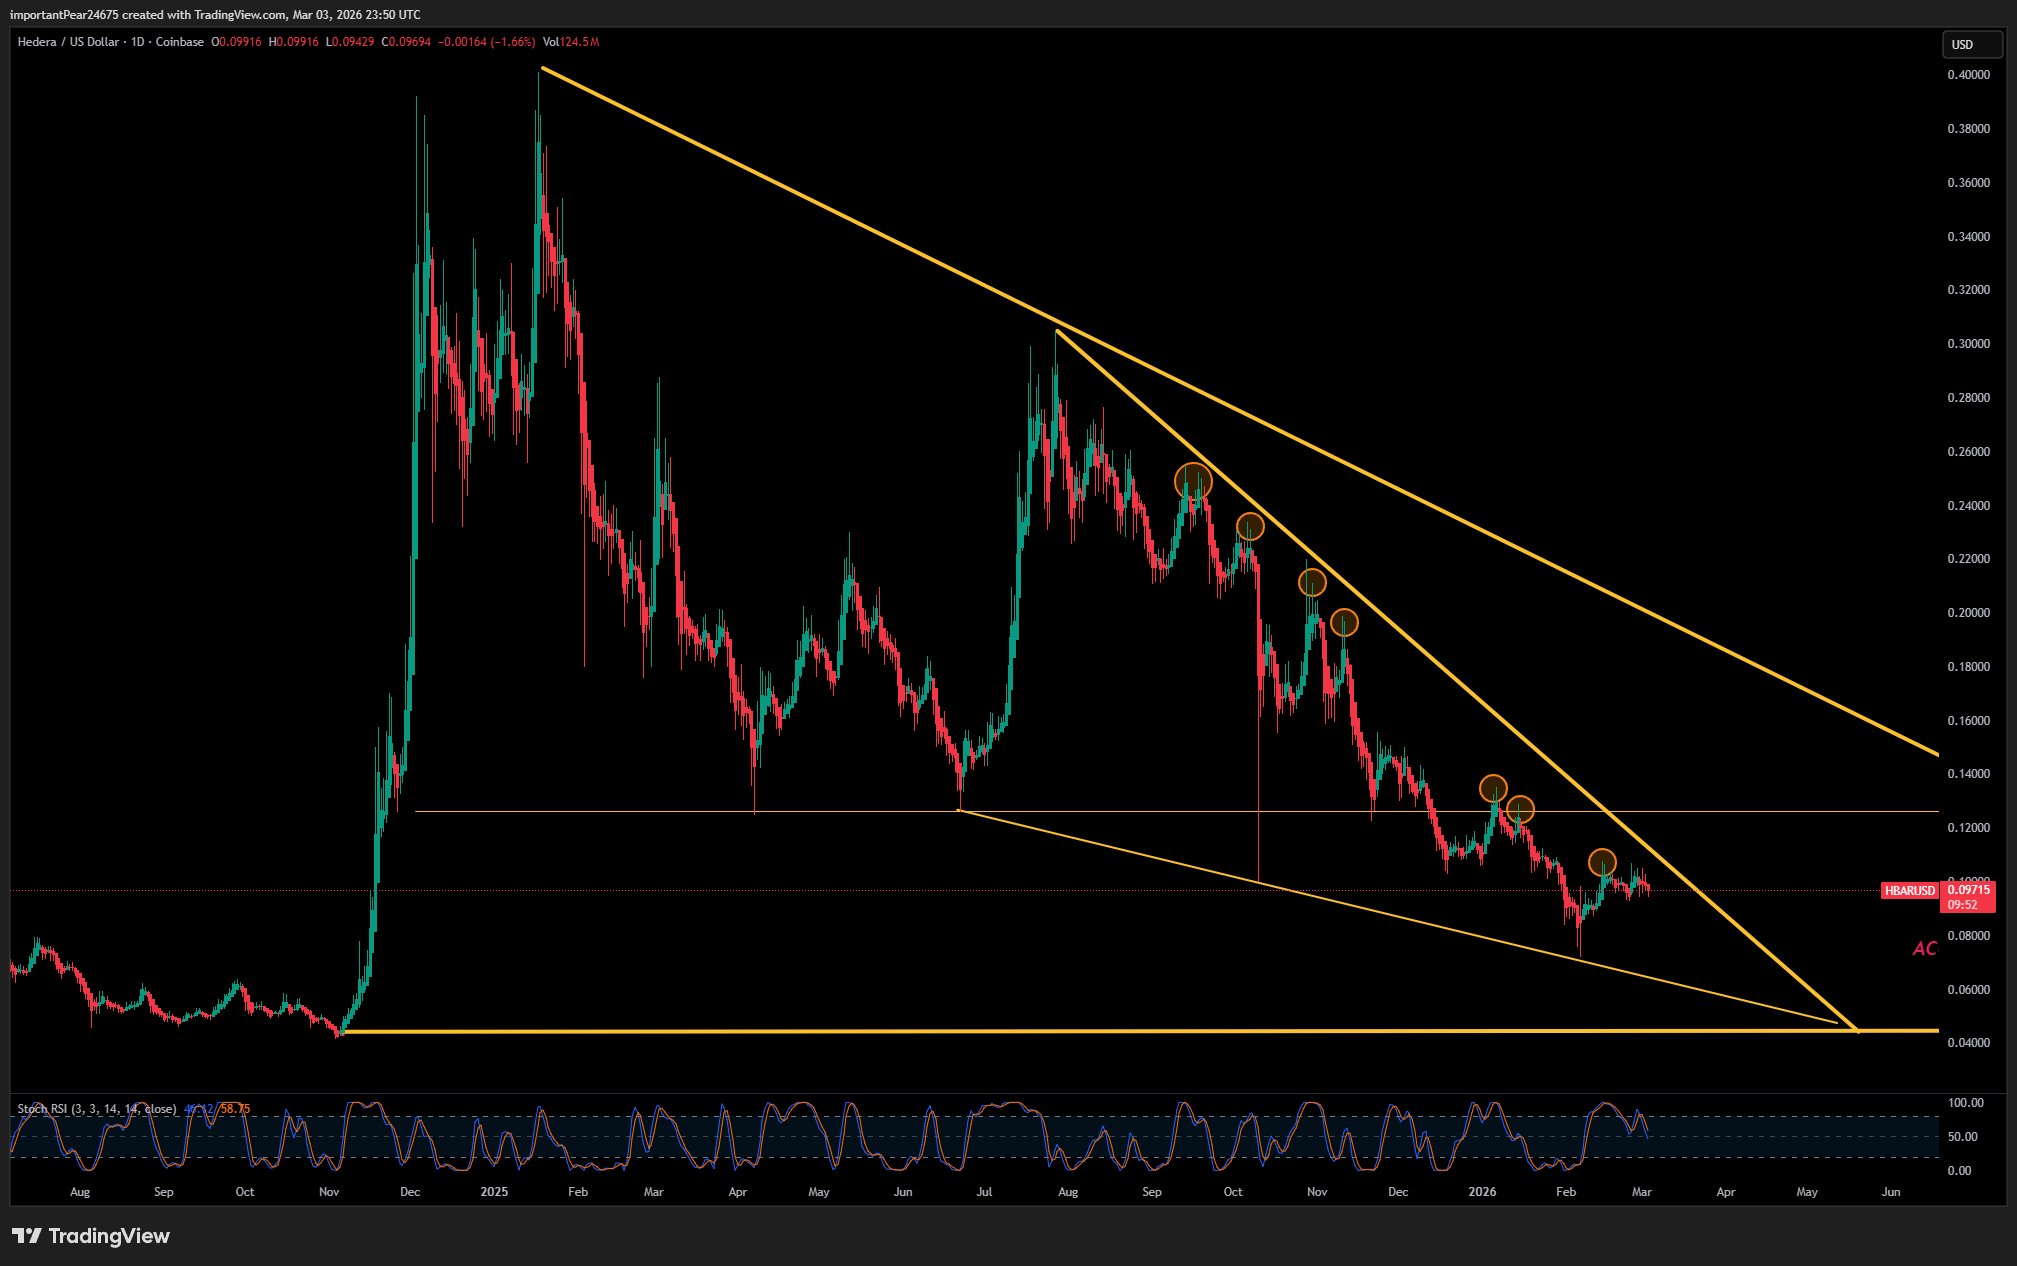Click the 0.09715 current price value
This screenshot has width=2017, height=1266.
coord(1969,889)
